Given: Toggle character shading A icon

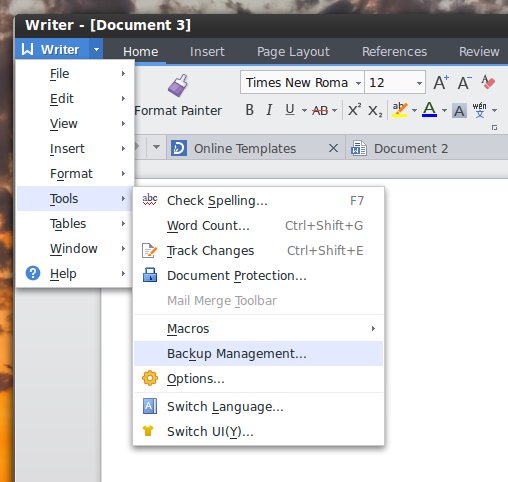Looking at the screenshot, I should point(459,111).
